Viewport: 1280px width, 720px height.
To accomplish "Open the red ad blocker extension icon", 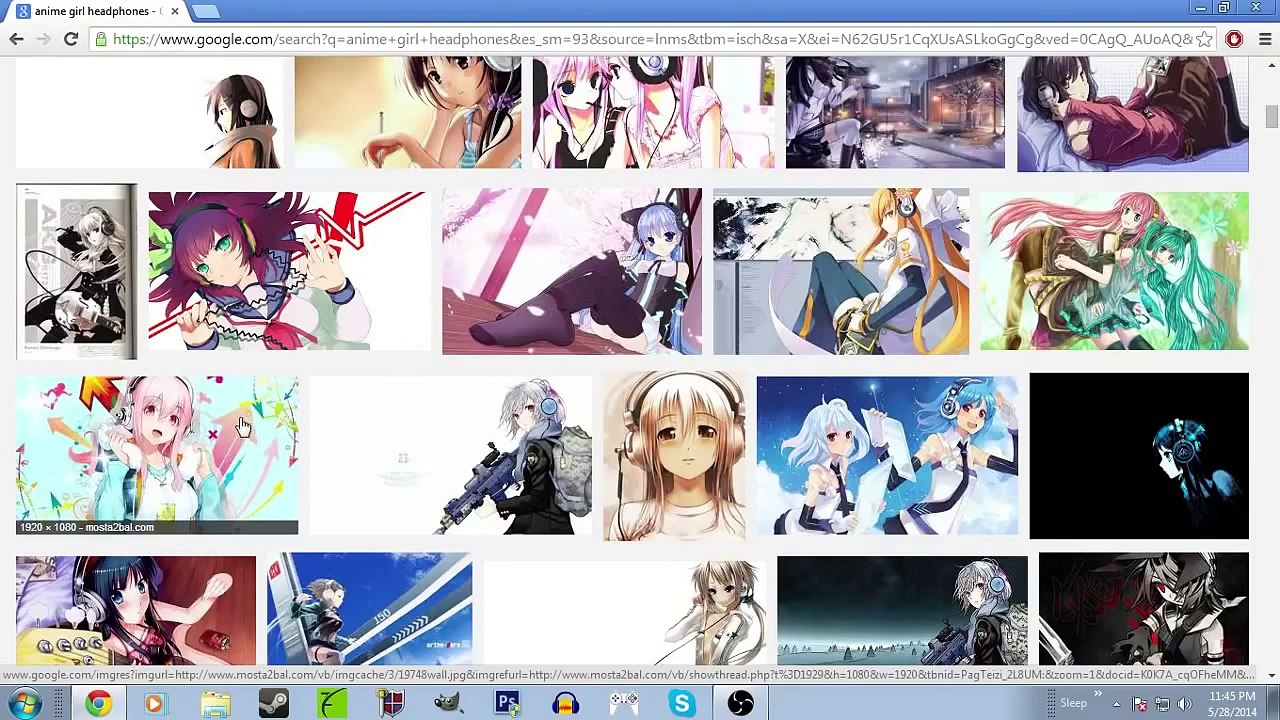I will [1235, 39].
